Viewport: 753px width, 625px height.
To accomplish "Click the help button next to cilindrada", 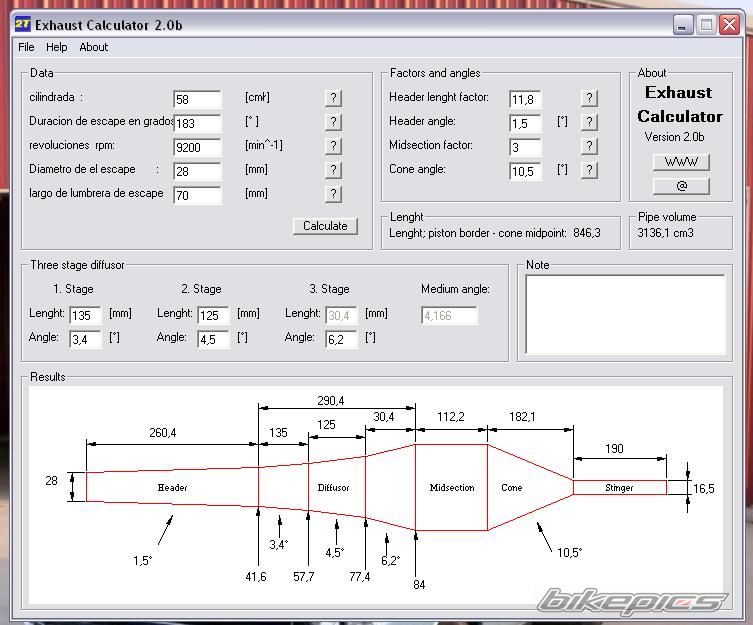I will 333,98.
